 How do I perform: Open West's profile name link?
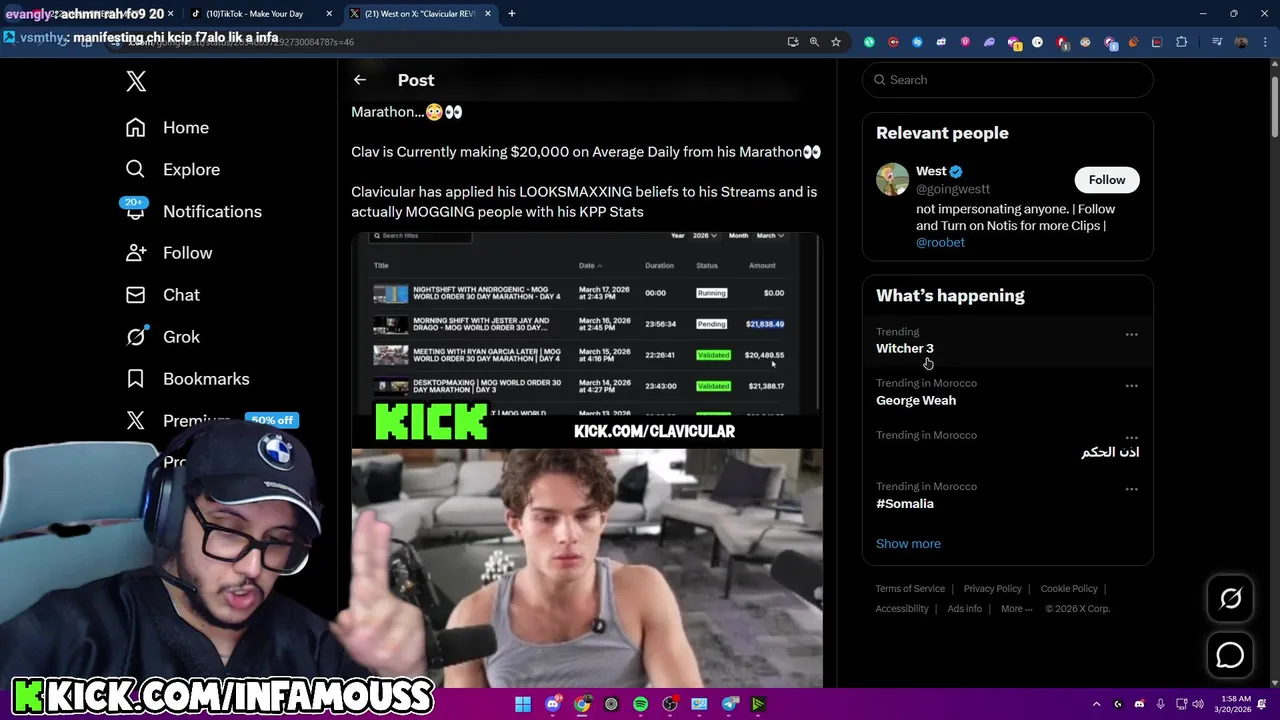coord(931,171)
